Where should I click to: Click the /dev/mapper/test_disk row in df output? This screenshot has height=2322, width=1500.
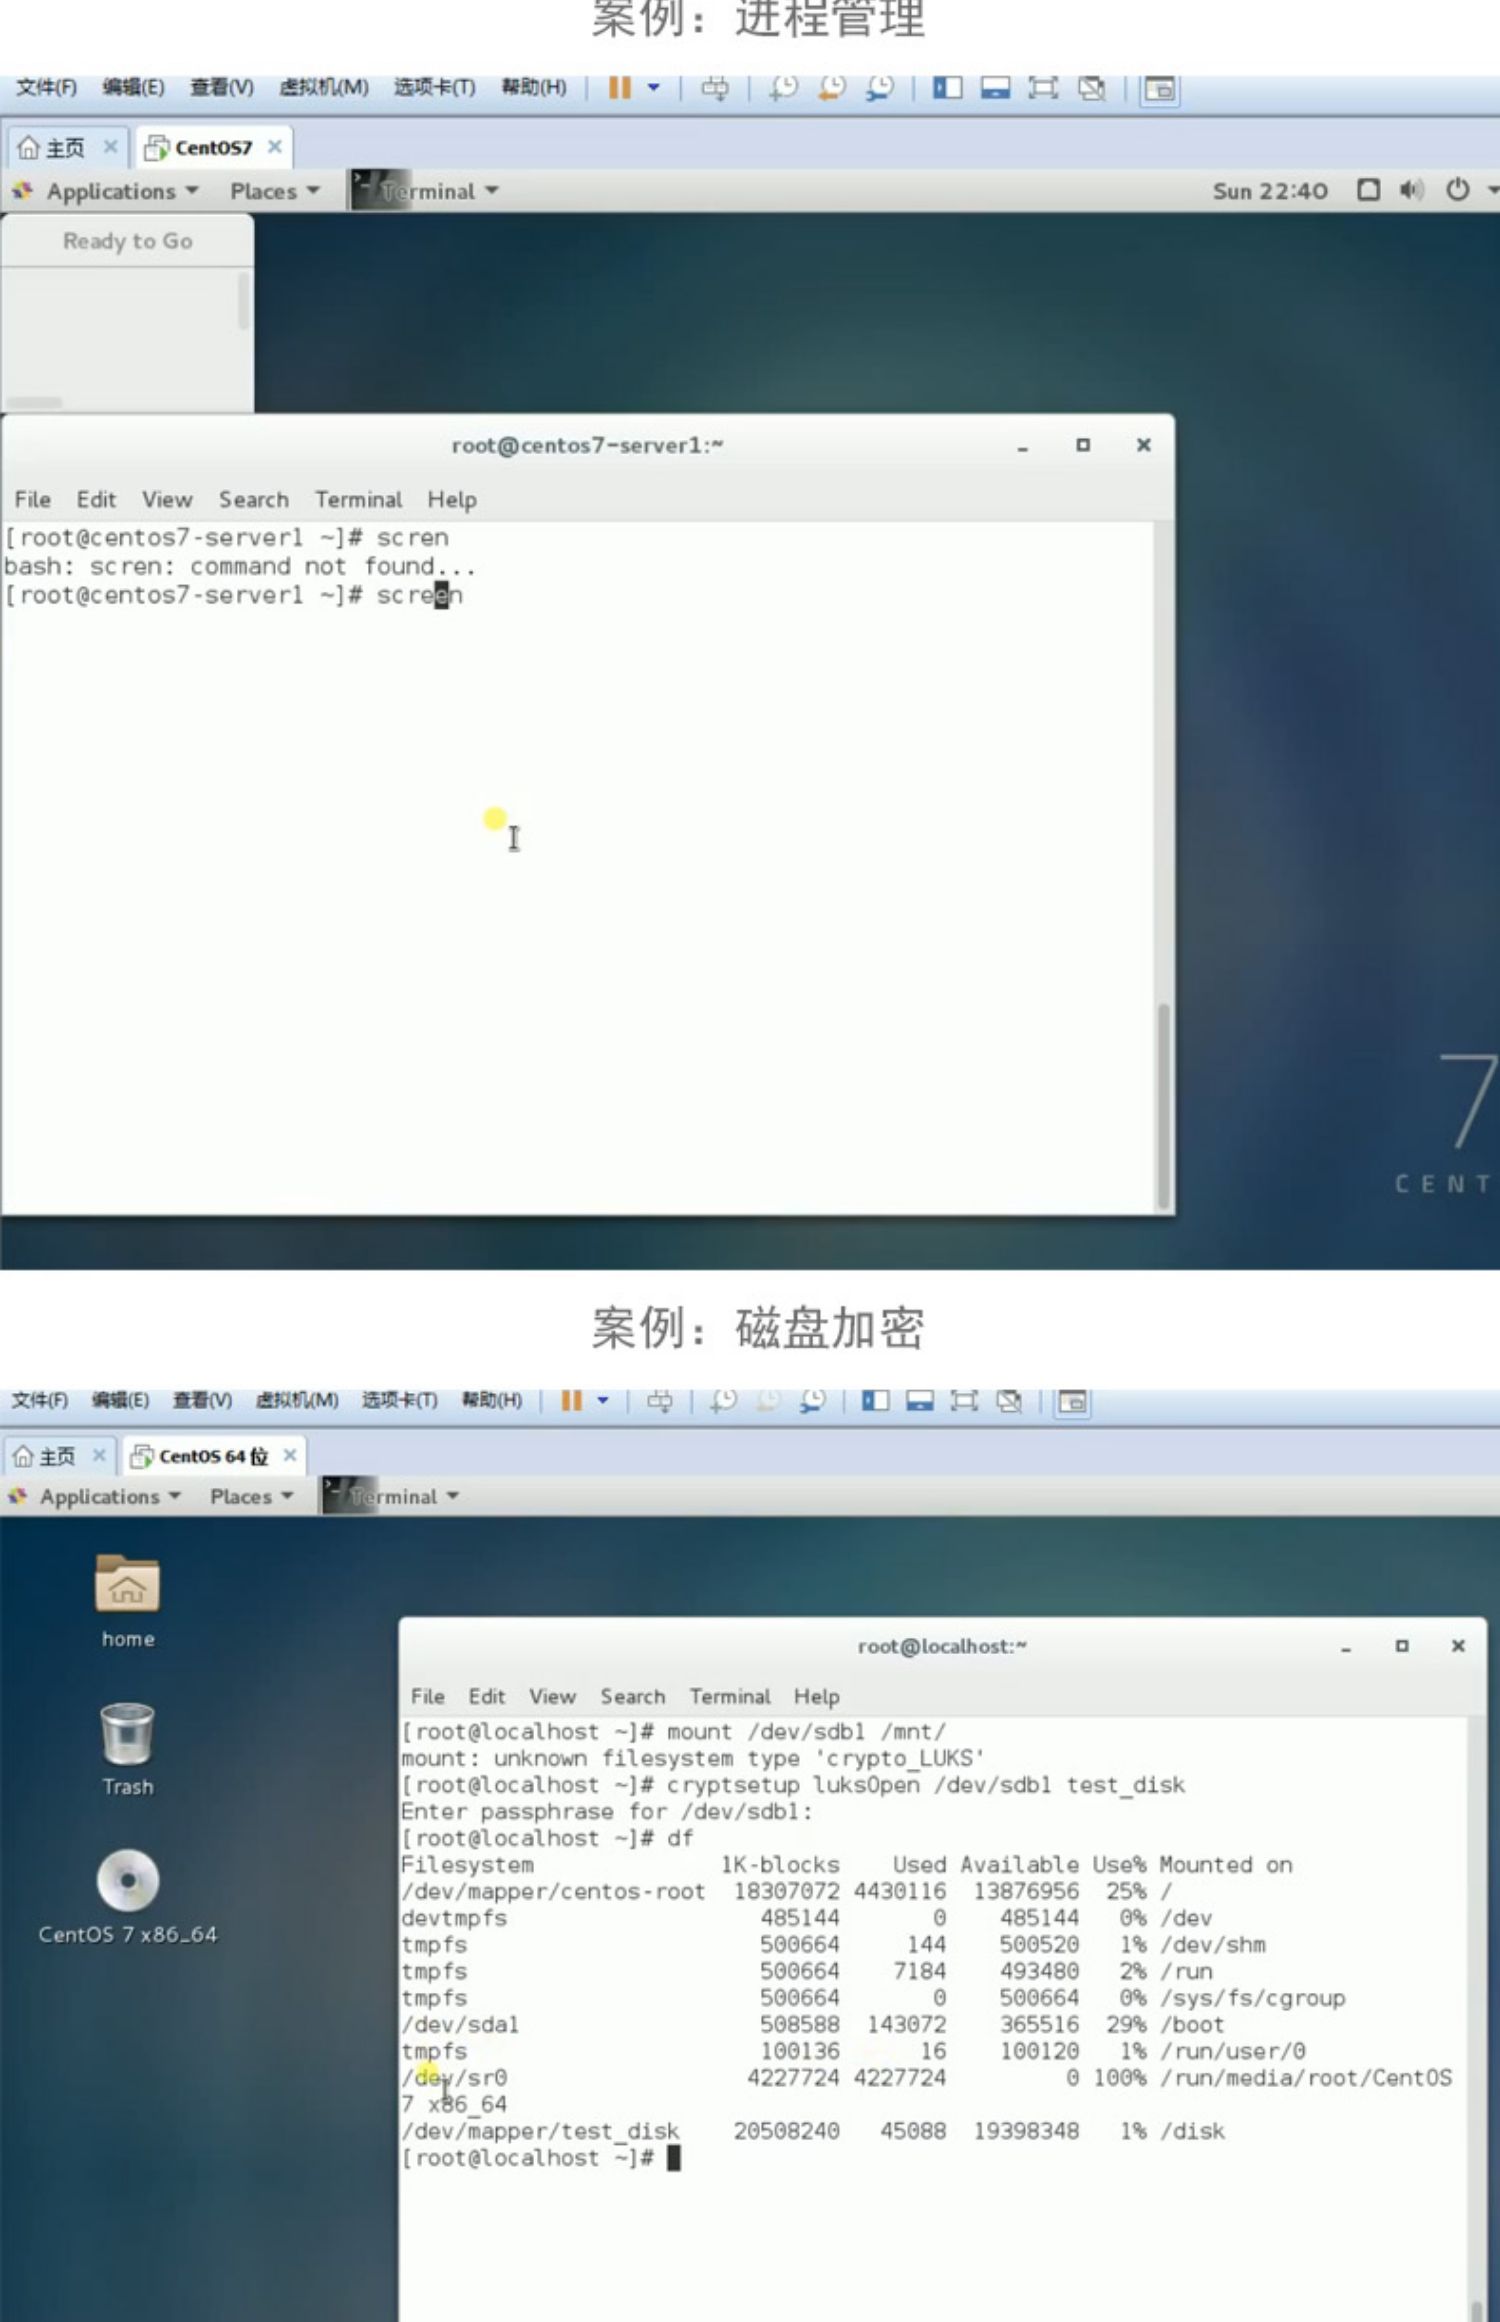click(812, 2131)
